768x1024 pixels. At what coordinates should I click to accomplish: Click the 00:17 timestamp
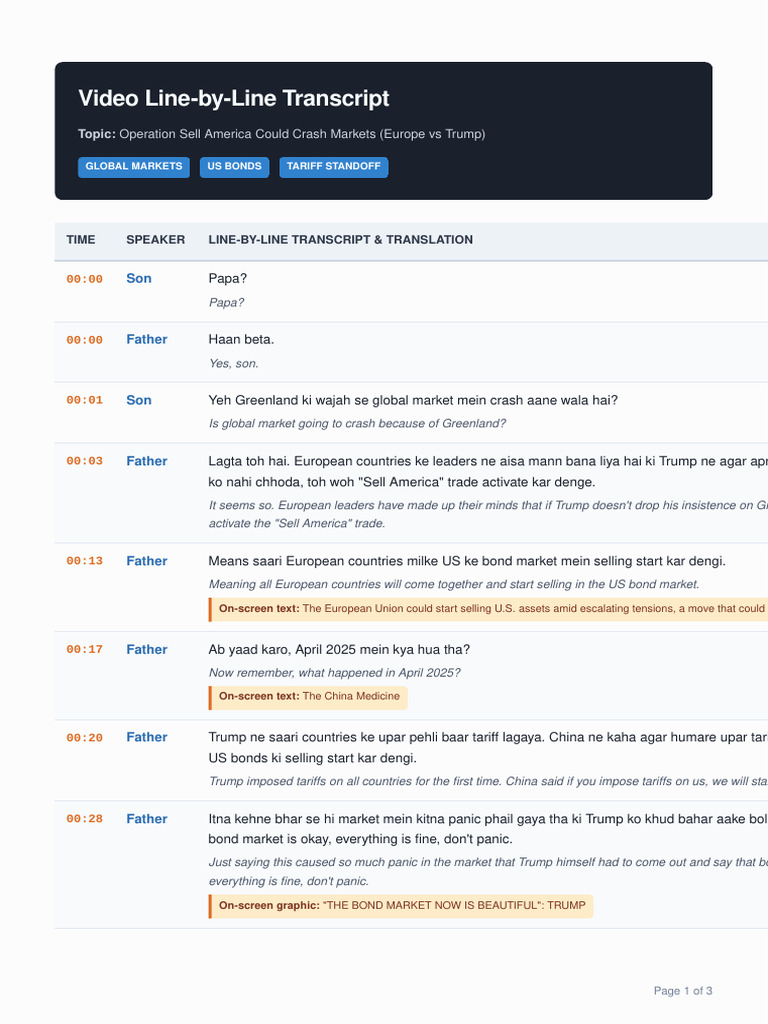tap(85, 649)
